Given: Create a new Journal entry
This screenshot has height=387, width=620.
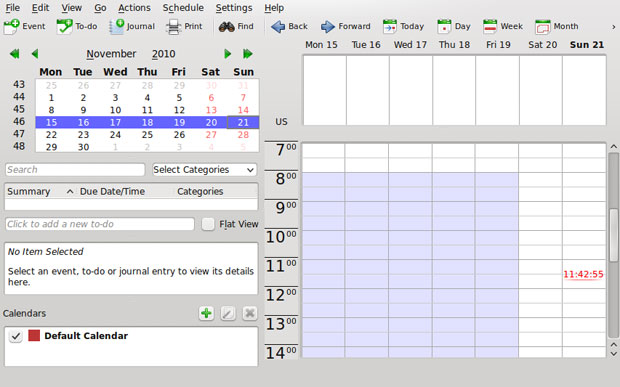Looking at the screenshot, I should pos(132,26).
